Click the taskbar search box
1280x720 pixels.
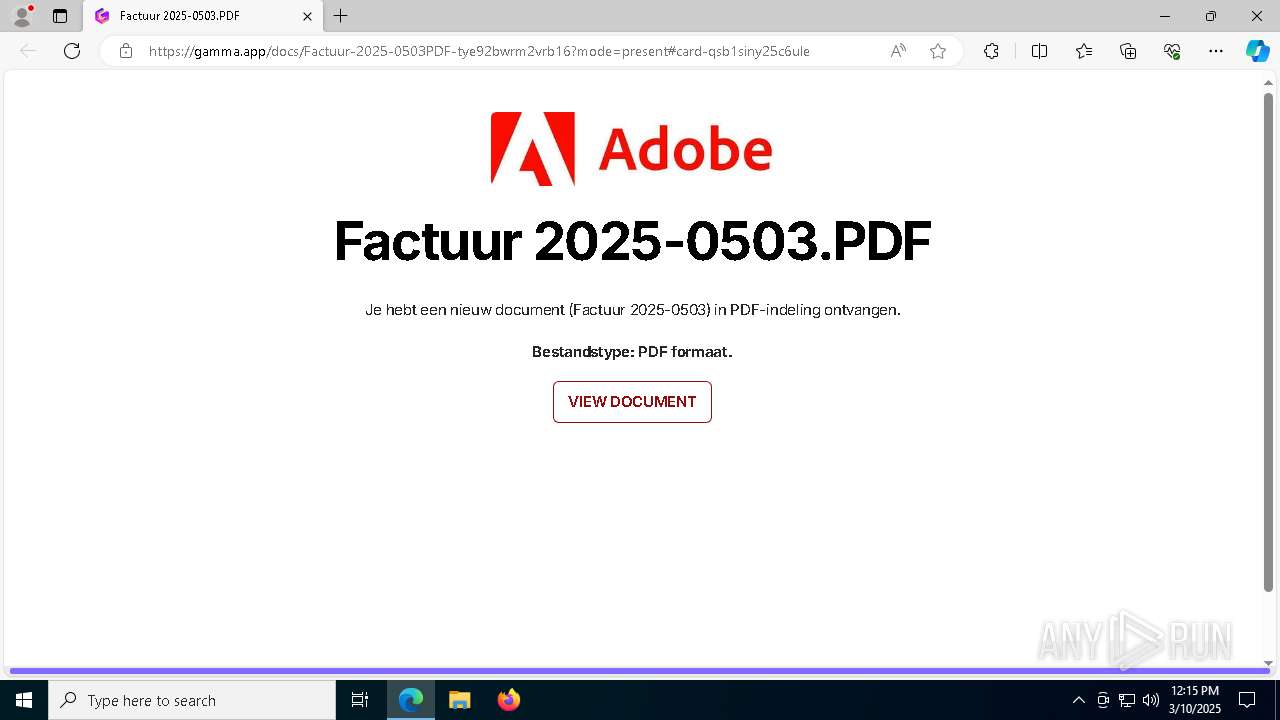point(192,700)
